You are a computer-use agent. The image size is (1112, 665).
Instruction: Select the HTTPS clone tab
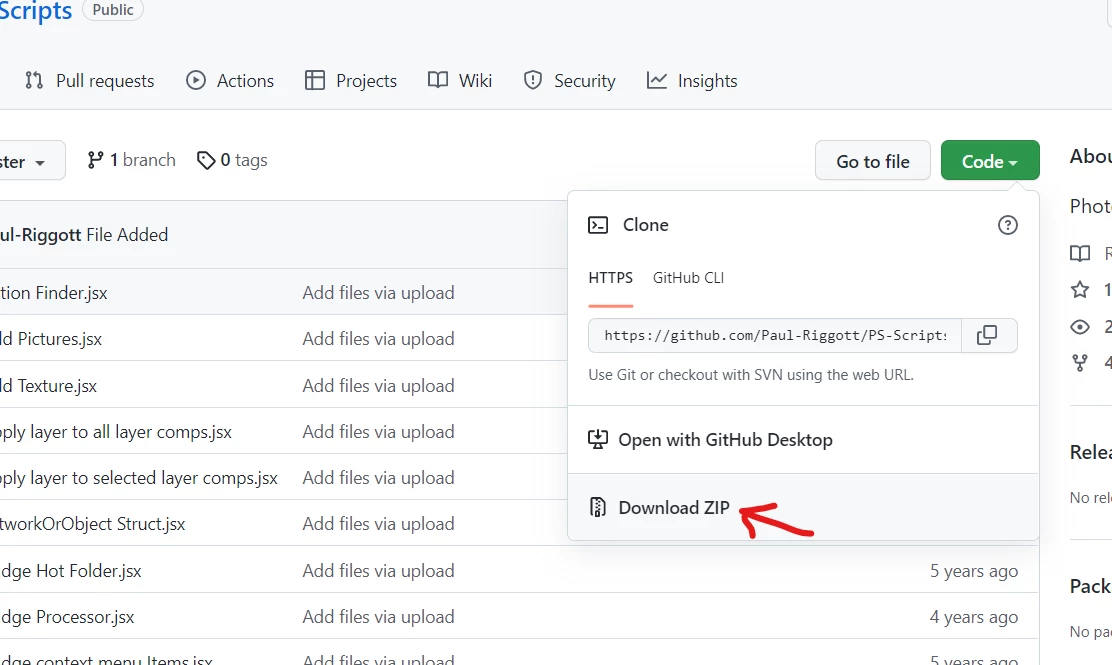tap(611, 278)
